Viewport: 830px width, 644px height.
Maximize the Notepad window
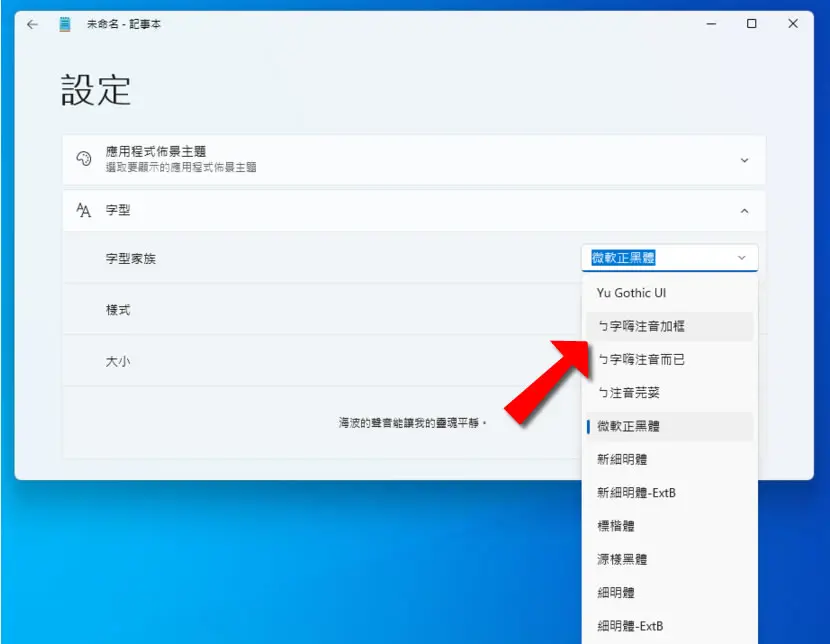click(x=751, y=24)
